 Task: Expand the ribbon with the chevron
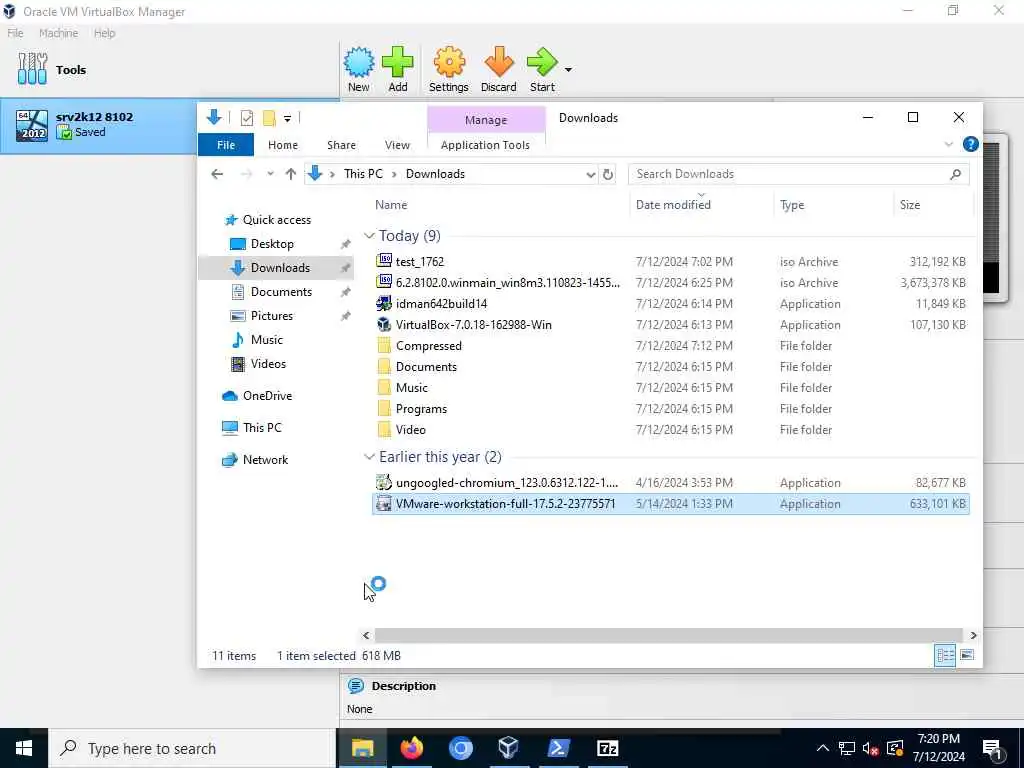948,144
